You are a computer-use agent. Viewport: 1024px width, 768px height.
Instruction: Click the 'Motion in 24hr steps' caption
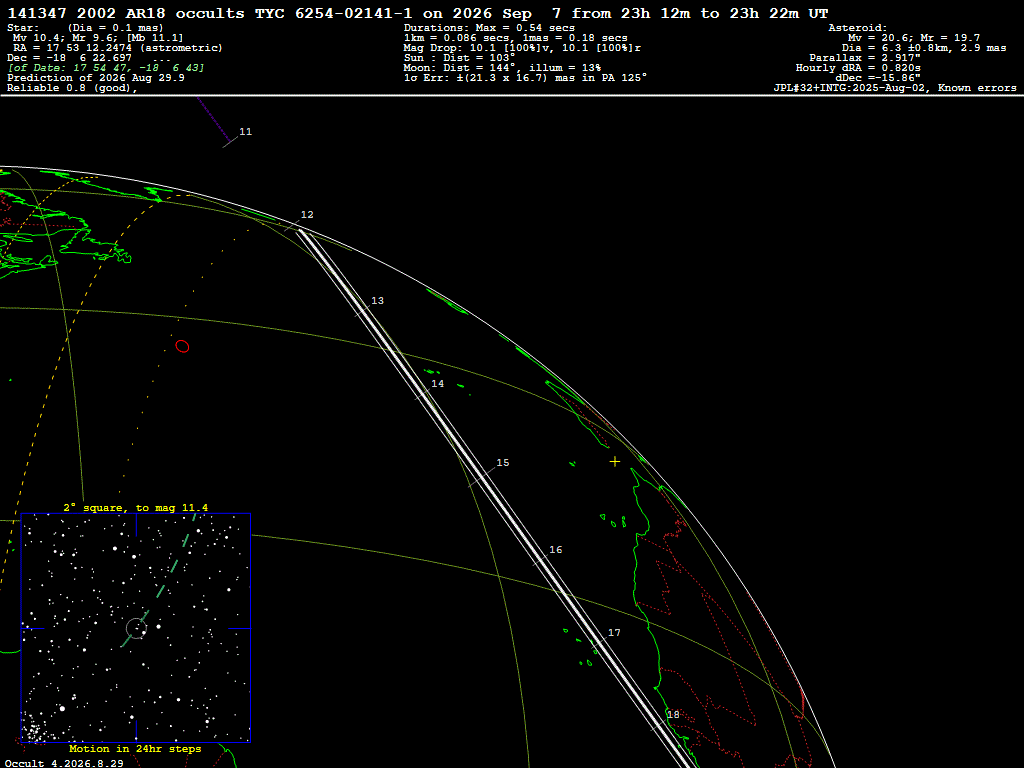point(135,748)
